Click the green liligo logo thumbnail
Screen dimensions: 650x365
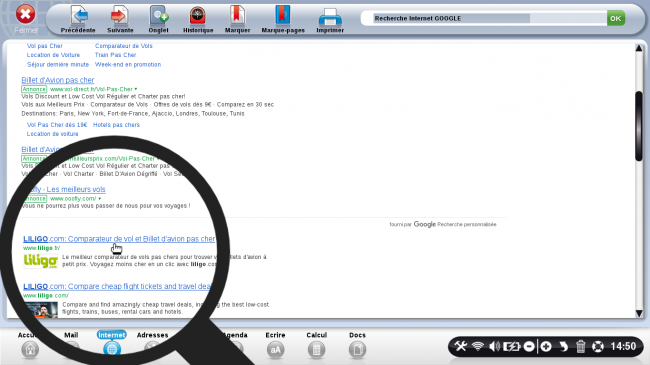coord(41,260)
